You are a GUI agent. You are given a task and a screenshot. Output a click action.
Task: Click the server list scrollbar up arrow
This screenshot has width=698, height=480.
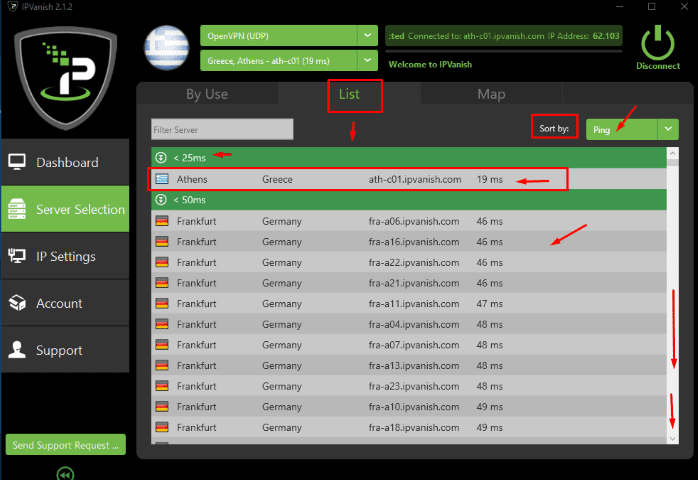pos(672,153)
